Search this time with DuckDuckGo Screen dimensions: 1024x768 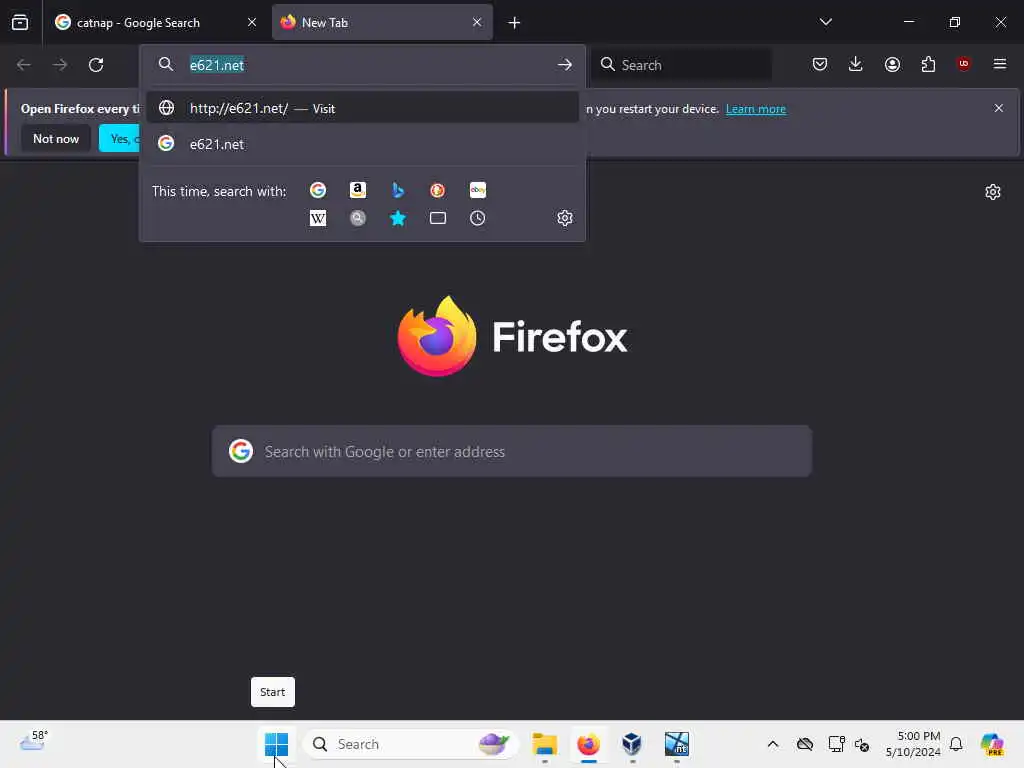click(438, 190)
